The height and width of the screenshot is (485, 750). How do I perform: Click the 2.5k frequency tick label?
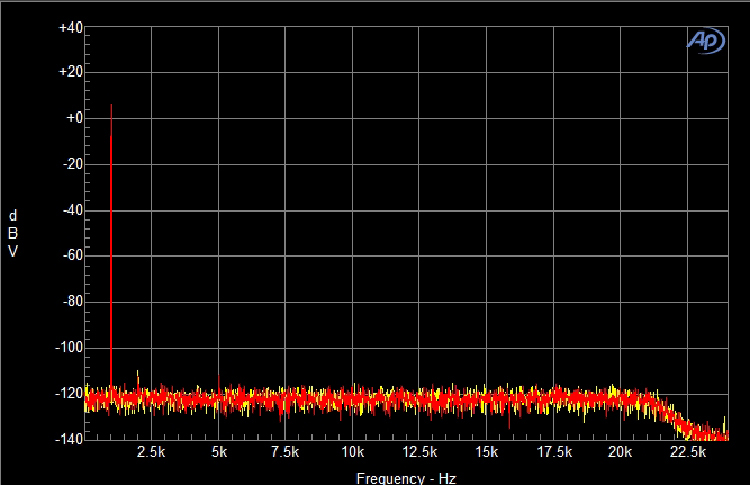pos(151,453)
